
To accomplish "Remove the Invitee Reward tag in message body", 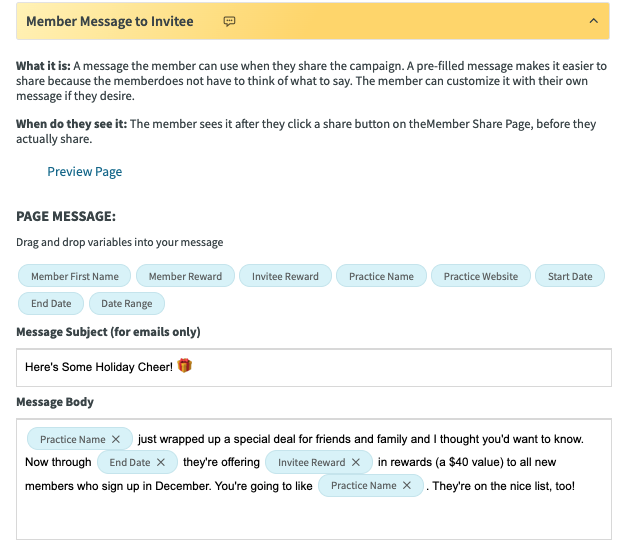I will [x=356, y=462].
